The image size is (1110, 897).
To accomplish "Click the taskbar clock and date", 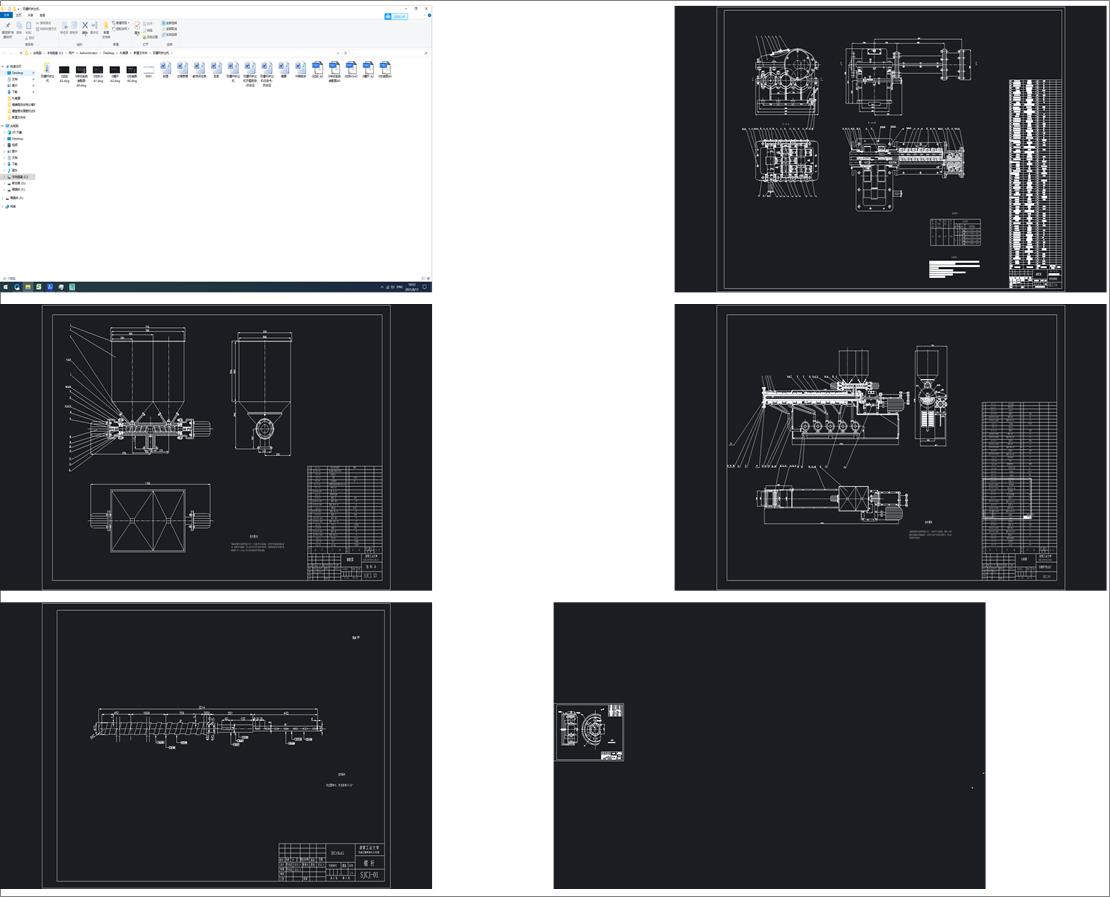I will coord(412,287).
